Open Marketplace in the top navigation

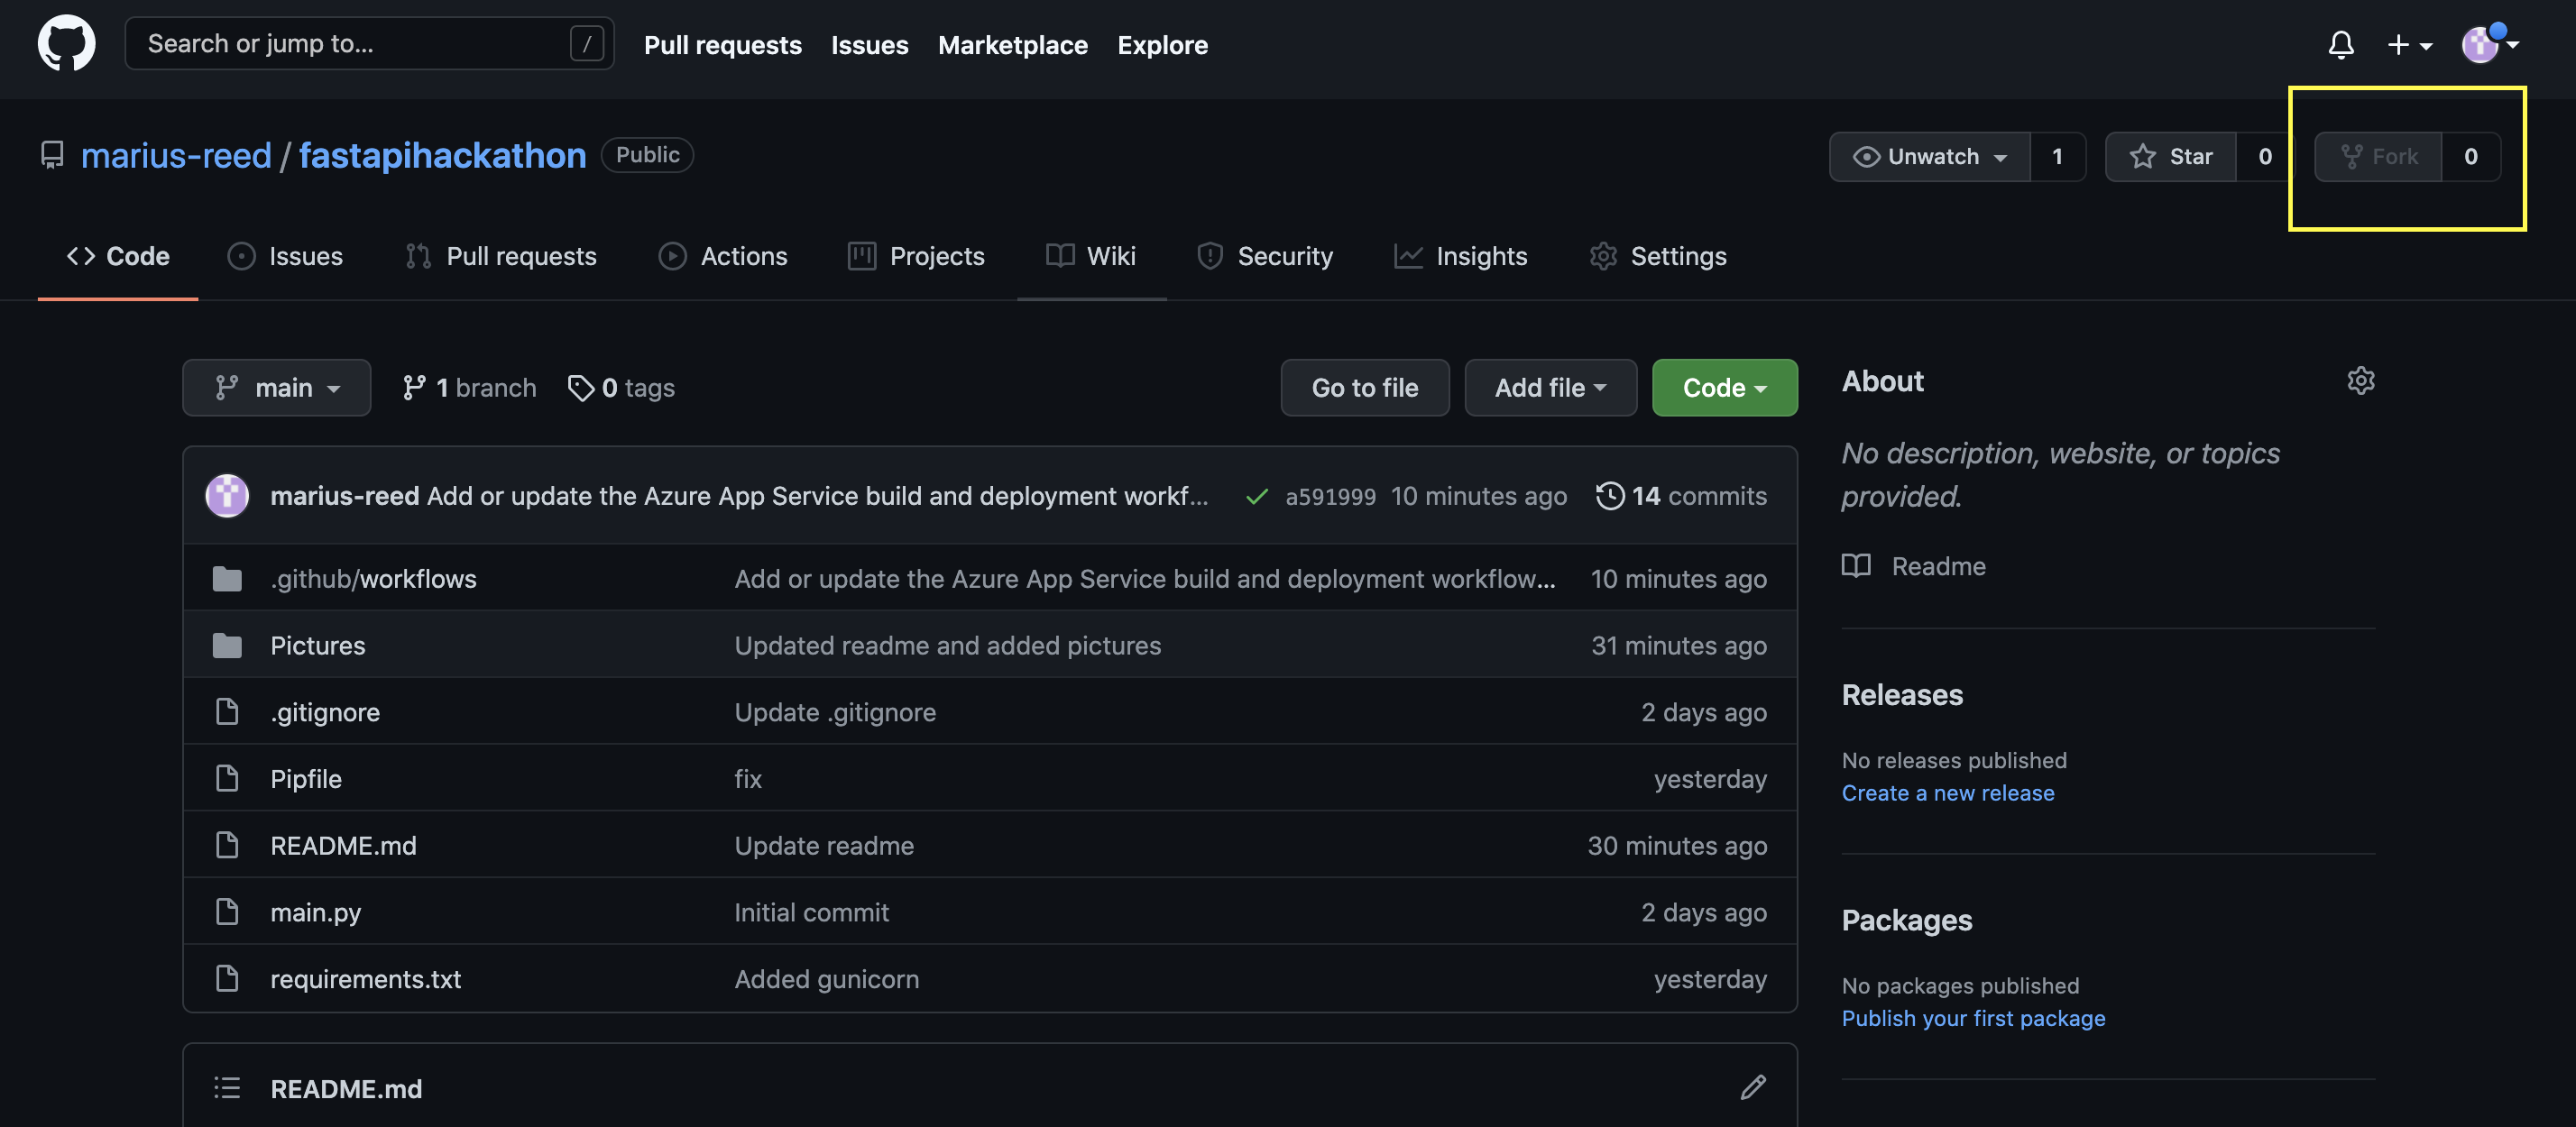coord(1013,44)
